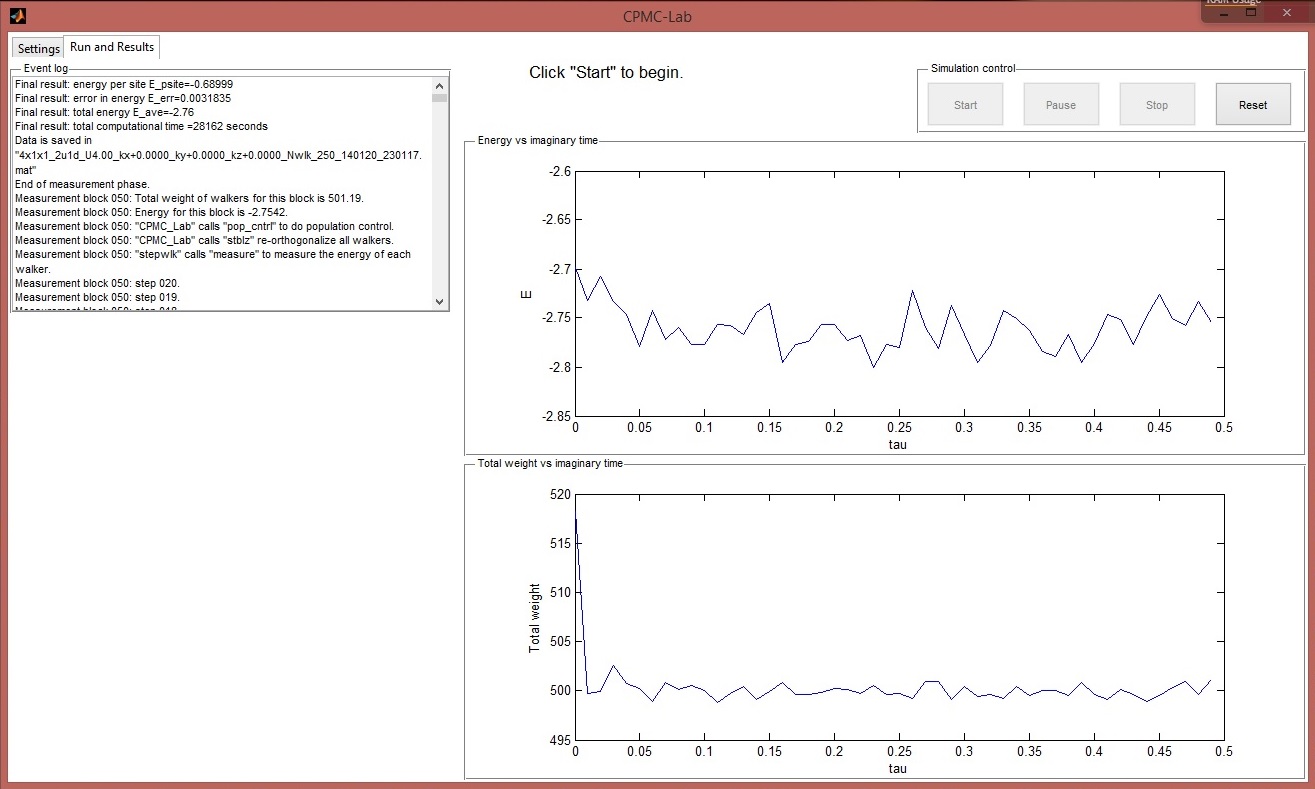
Task: Click the MATLAB logo in title bar
Action: (x=17, y=17)
